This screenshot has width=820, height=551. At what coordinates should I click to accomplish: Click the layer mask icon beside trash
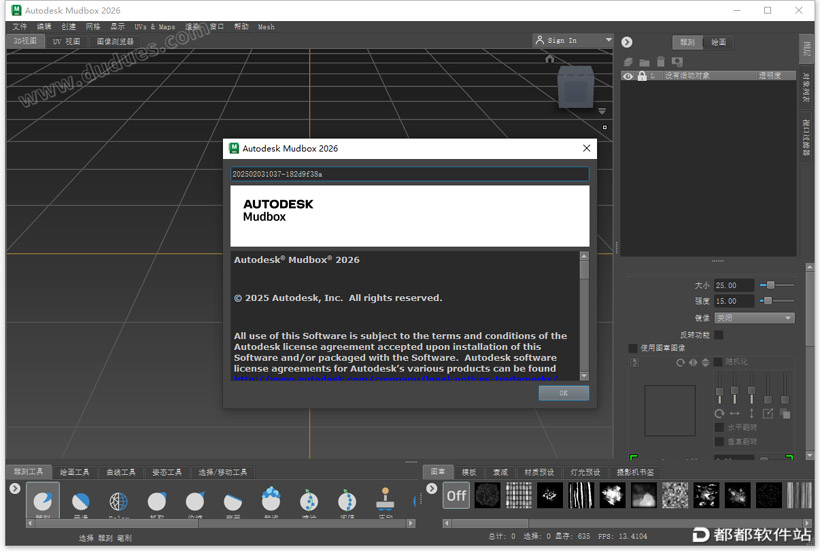click(678, 62)
